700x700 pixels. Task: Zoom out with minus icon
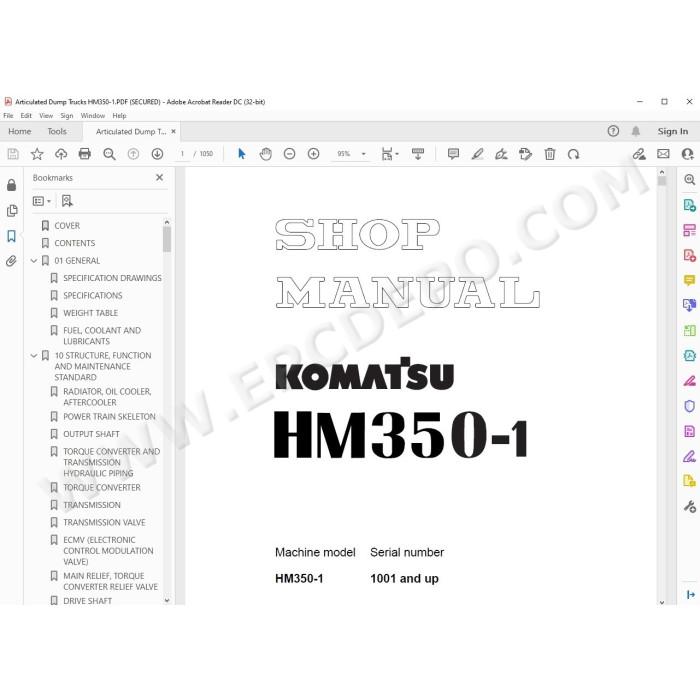(289, 154)
